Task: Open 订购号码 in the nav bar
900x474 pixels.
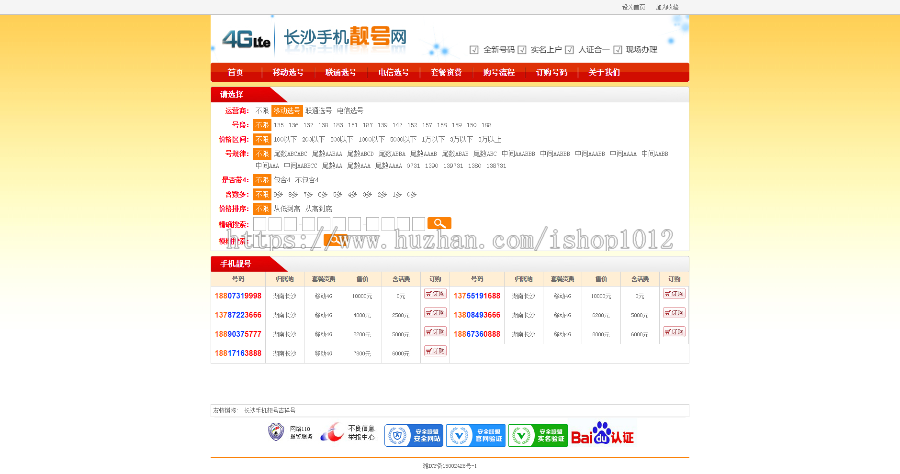Action: pos(552,72)
